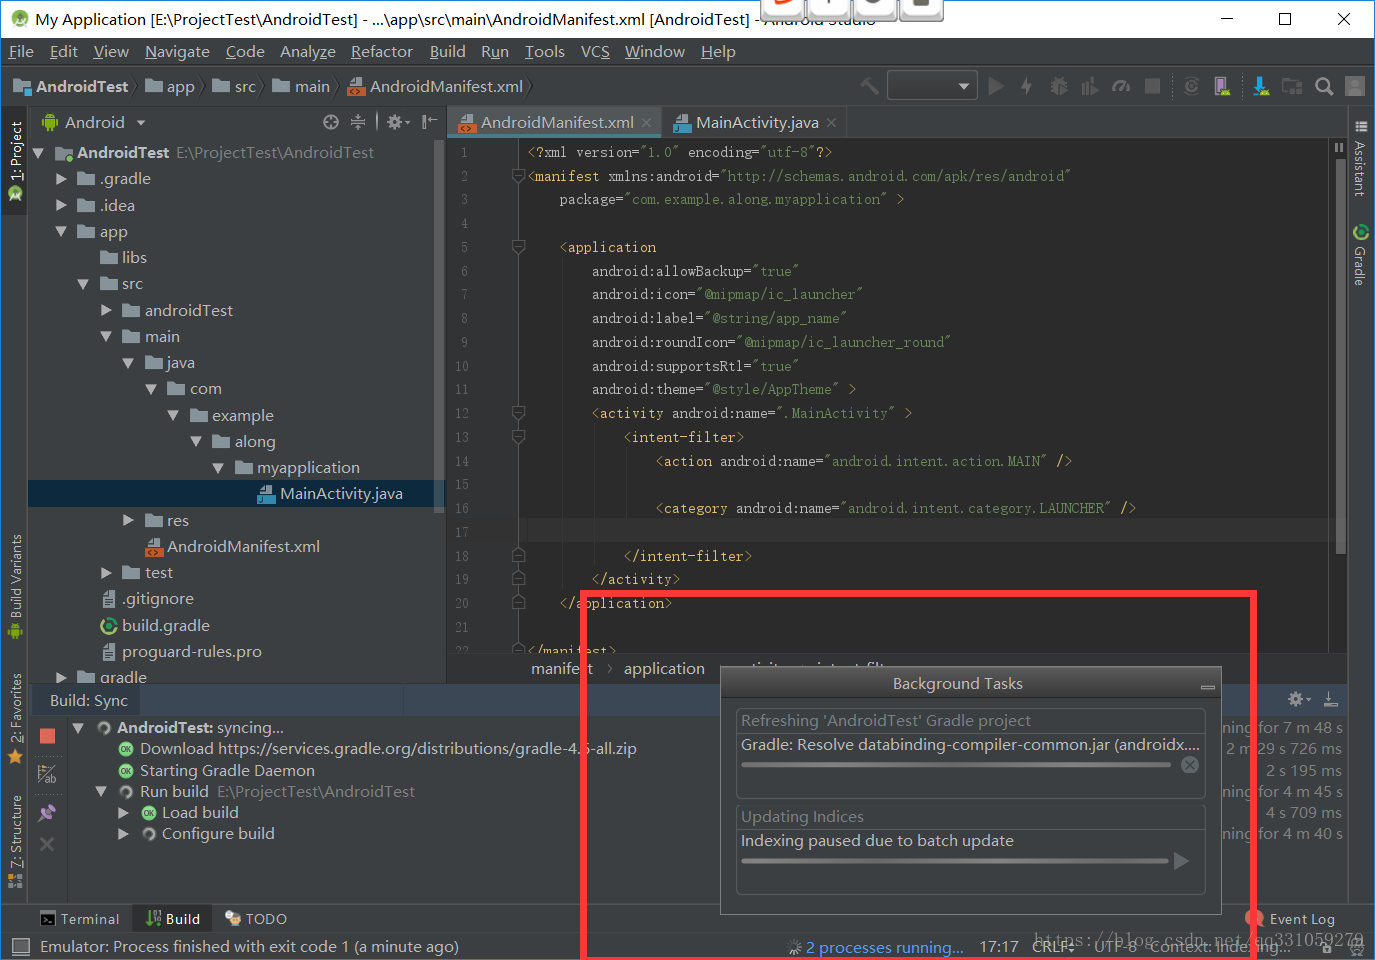Click the green Run app play icon
Screen dimensions: 1375x960
coord(996,86)
